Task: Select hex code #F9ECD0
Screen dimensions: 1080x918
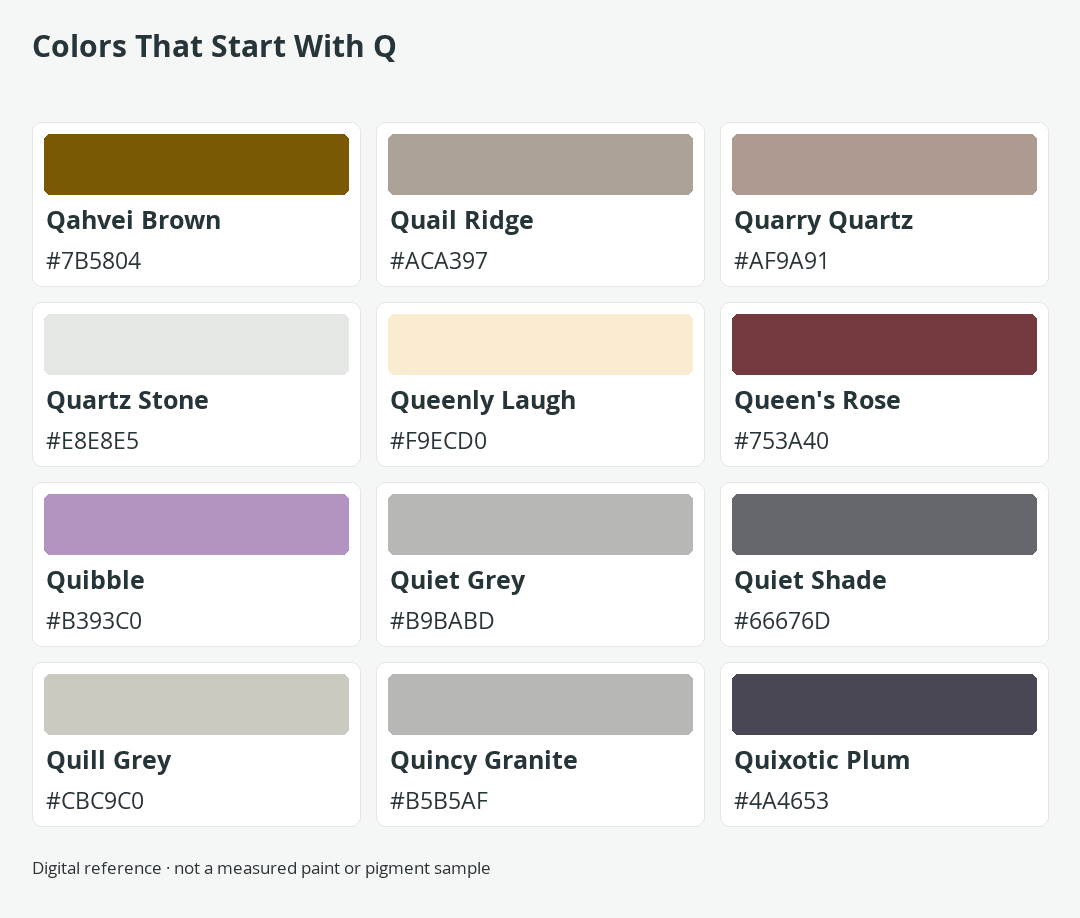Action: [x=439, y=441]
